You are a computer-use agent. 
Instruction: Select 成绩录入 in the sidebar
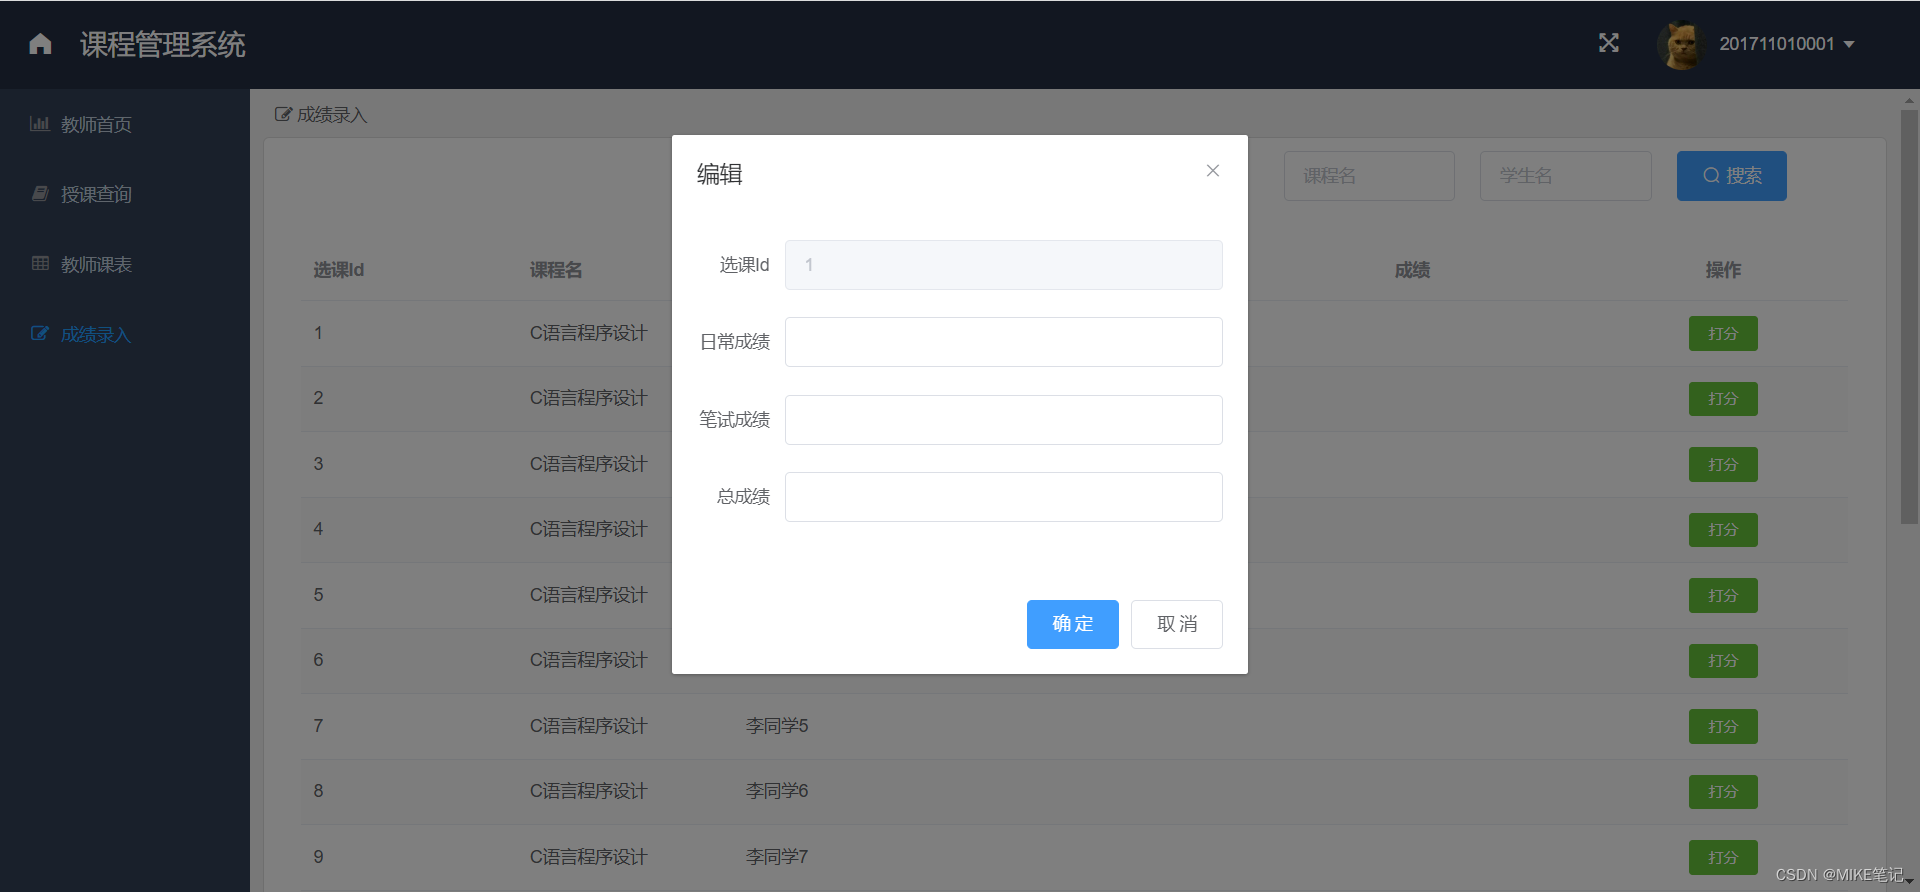[96, 335]
